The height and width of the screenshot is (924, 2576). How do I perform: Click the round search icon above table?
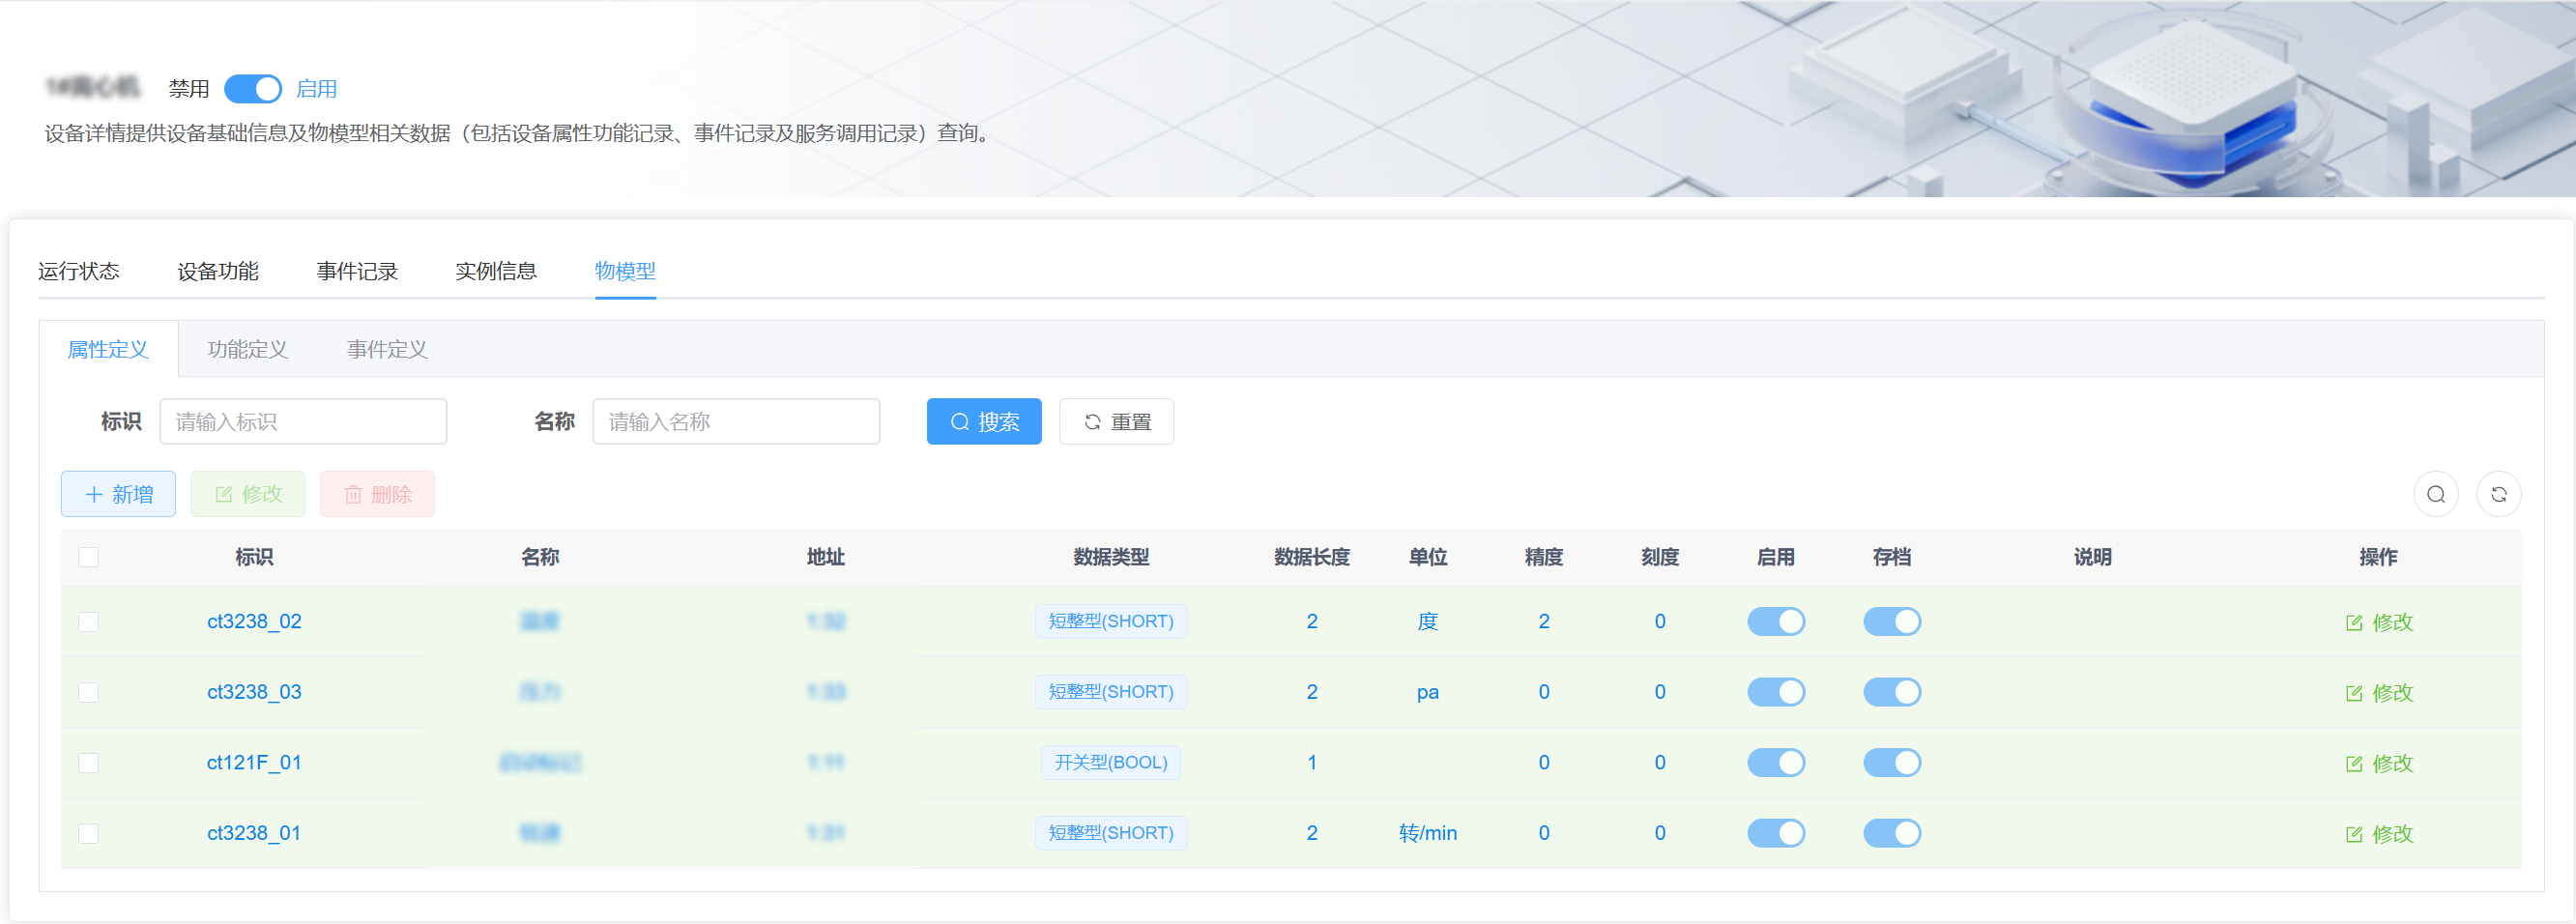(2435, 494)
